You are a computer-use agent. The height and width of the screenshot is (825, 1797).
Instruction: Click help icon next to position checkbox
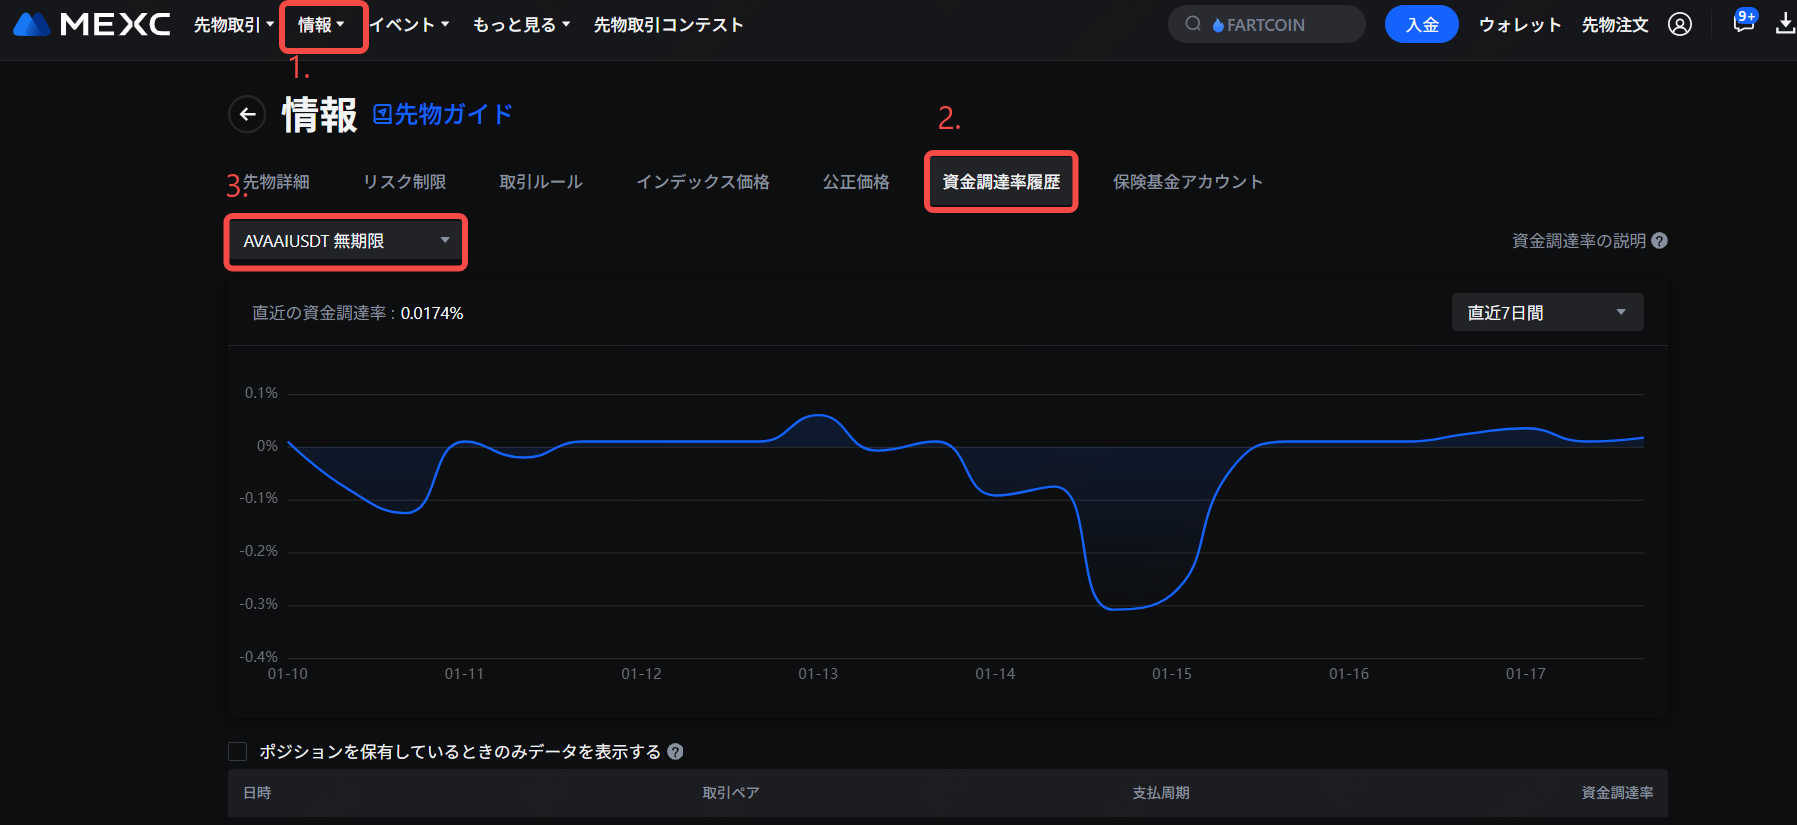click(675, 752)
